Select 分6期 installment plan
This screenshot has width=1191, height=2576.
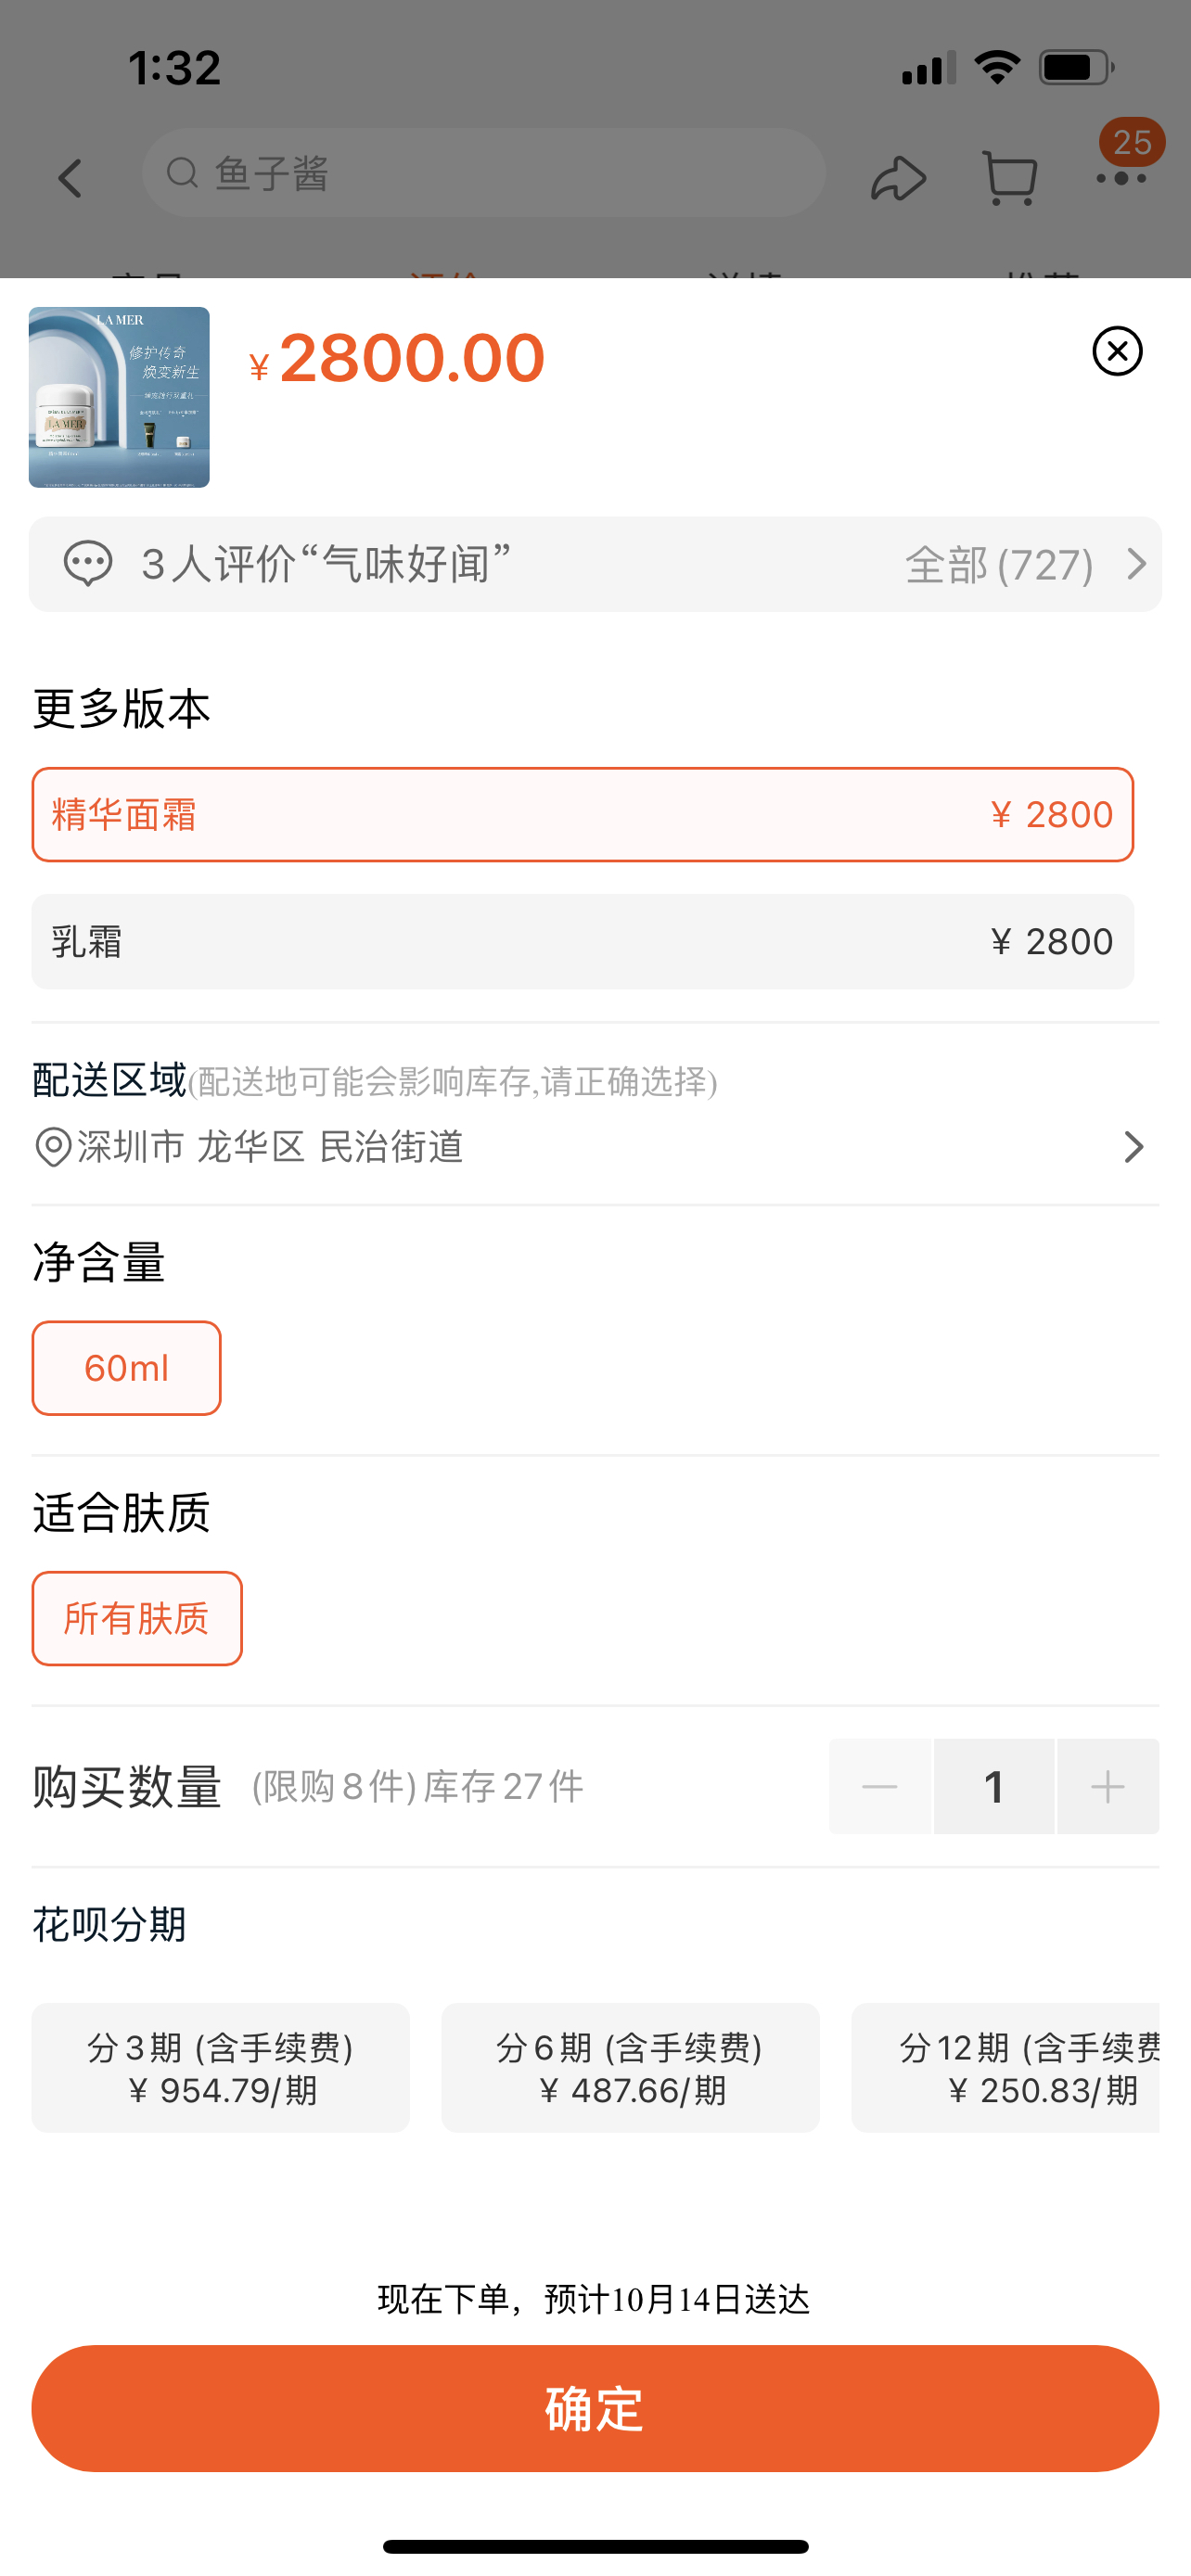(630, 2068)
